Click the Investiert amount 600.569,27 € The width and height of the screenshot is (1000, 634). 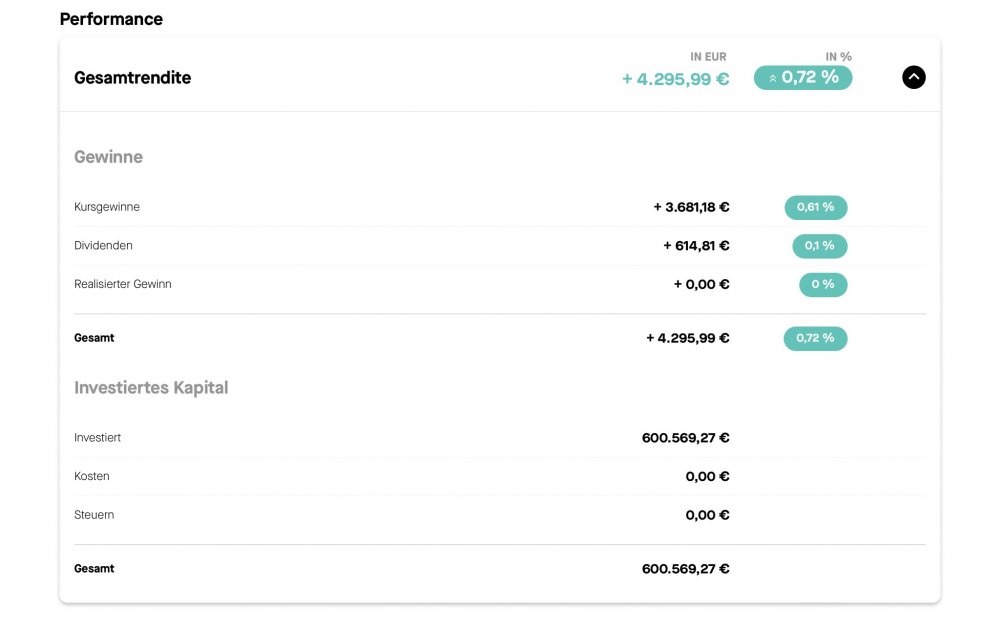click(x=685, y=438)
